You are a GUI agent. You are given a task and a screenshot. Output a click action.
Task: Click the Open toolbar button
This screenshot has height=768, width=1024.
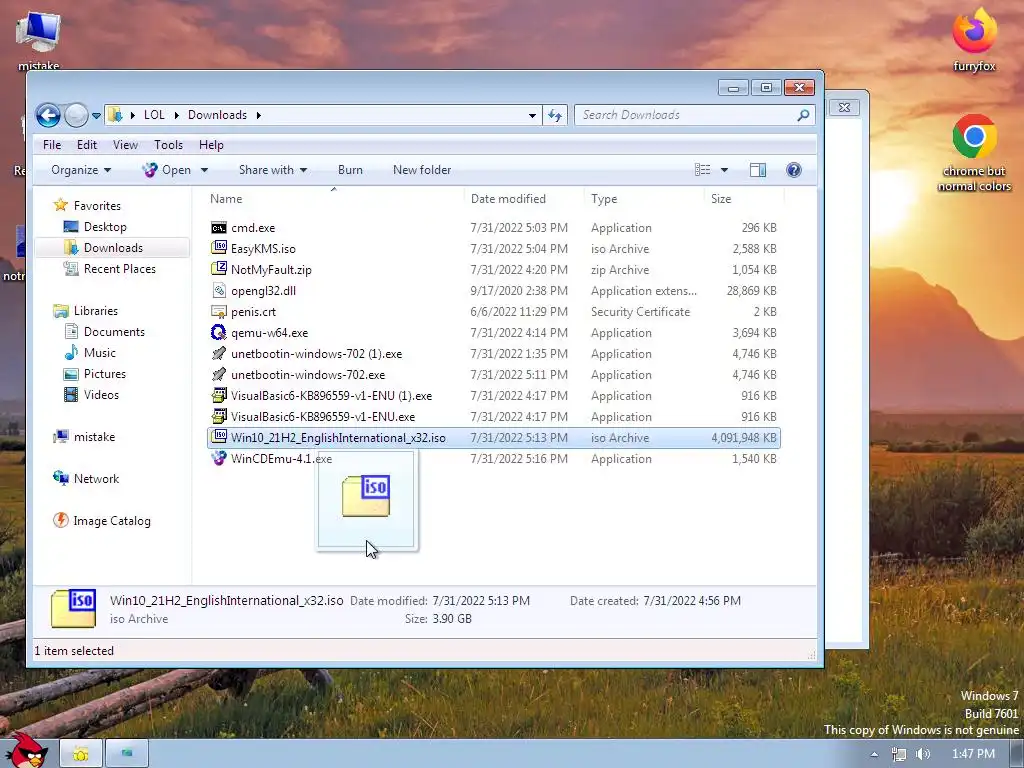167,170
